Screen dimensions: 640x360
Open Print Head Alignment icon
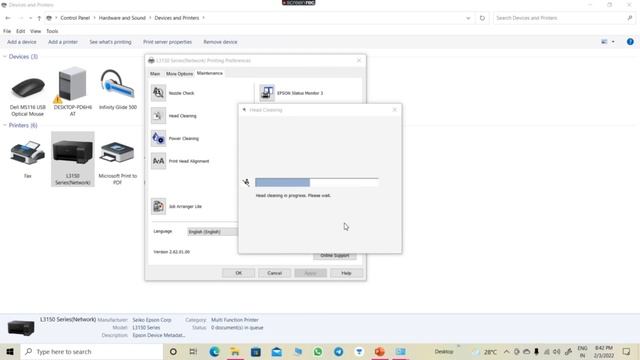(x=158, y=161)
